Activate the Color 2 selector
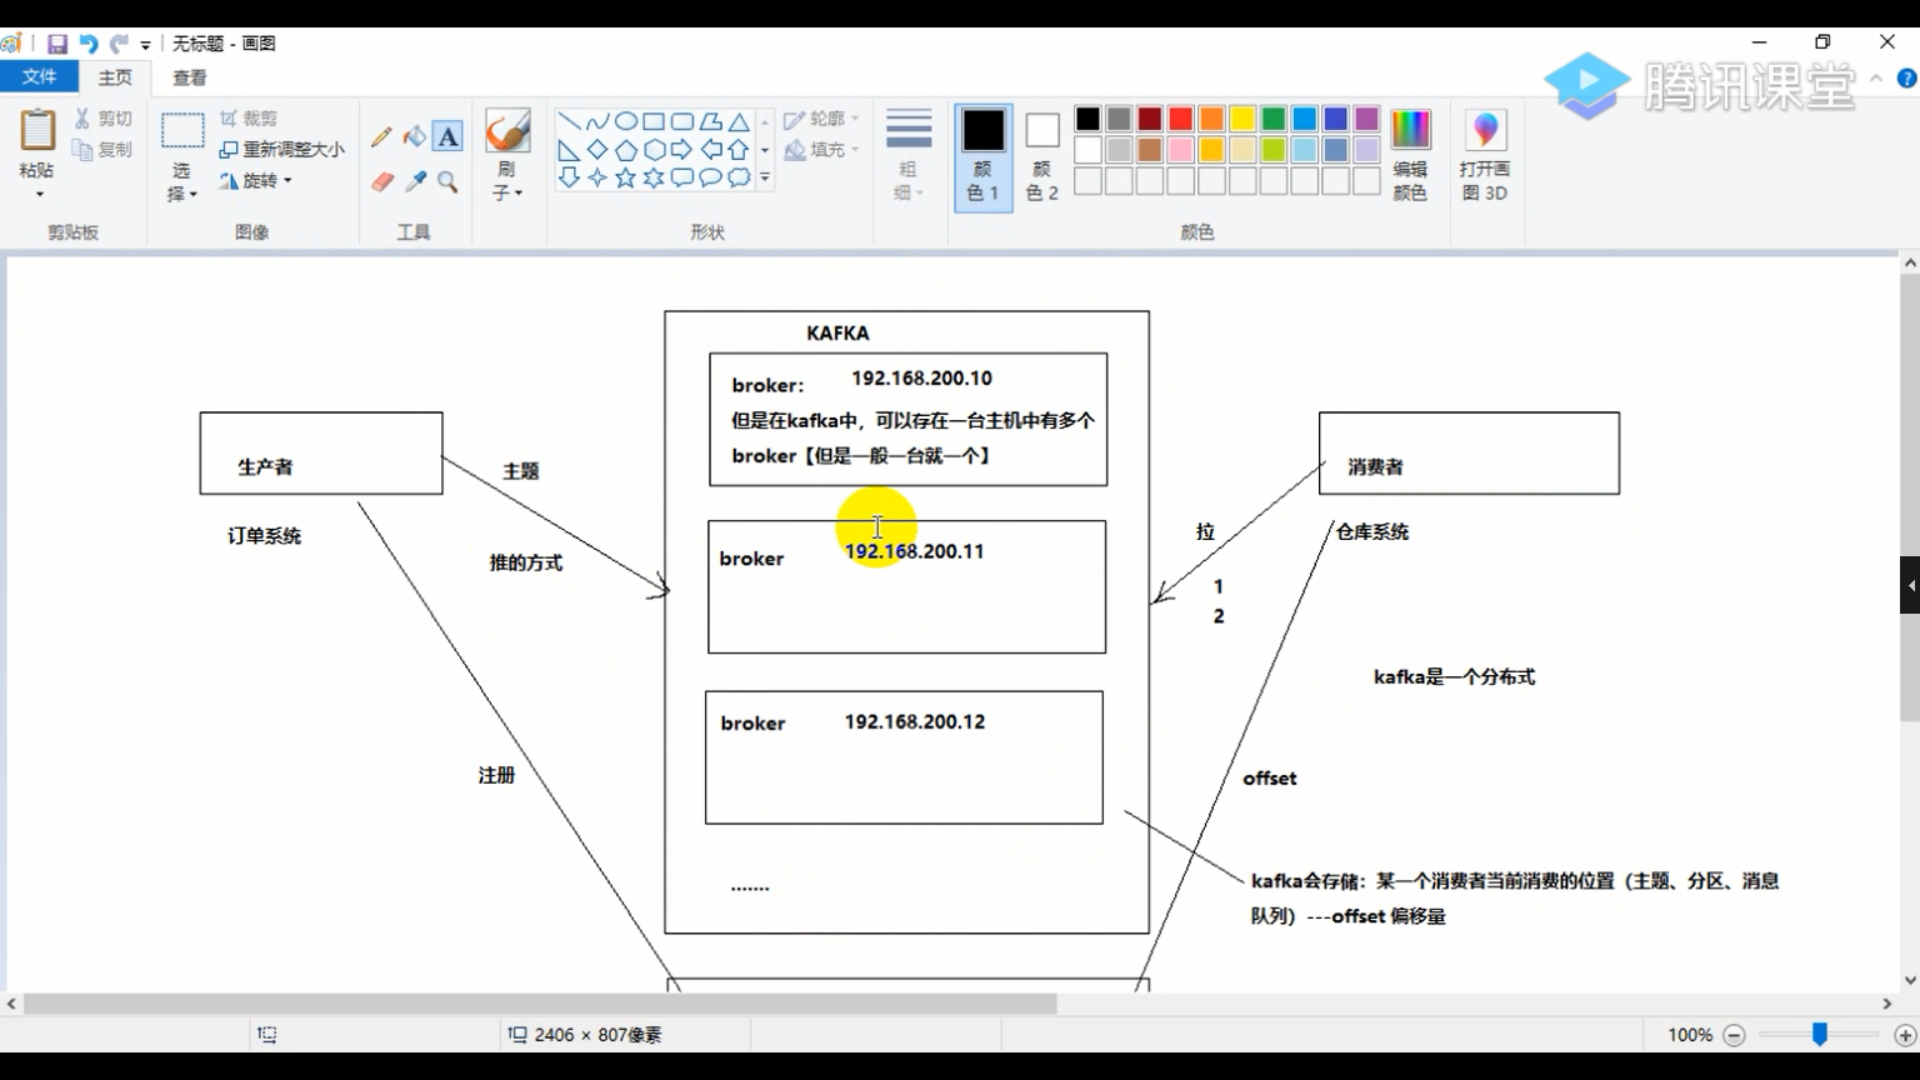The width and height of the screenshot is (1920, 1080). 1042,155
